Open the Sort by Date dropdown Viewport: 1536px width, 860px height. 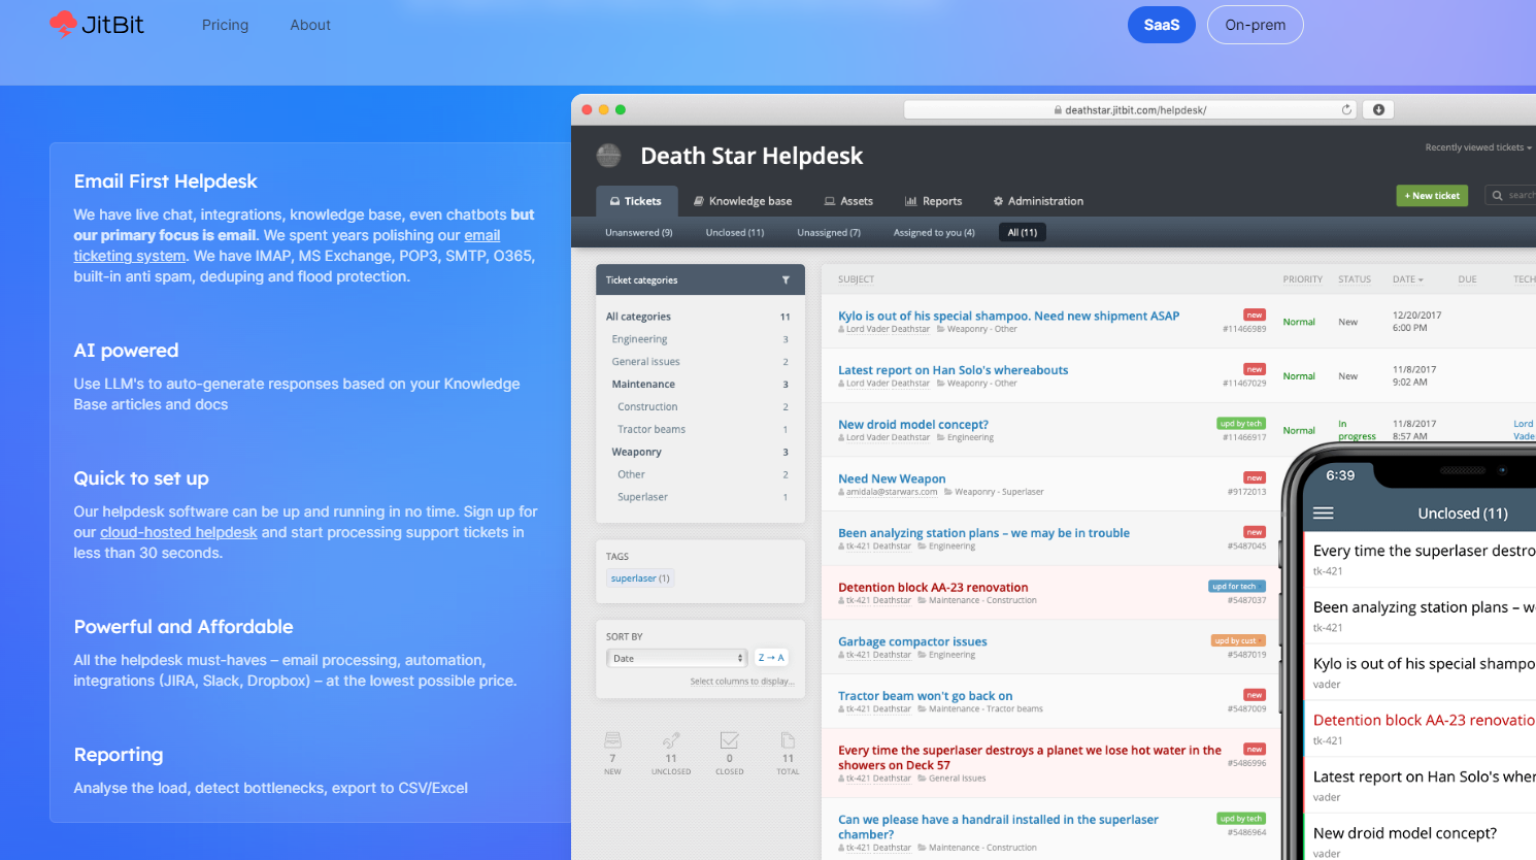click(x=677, y=658)
